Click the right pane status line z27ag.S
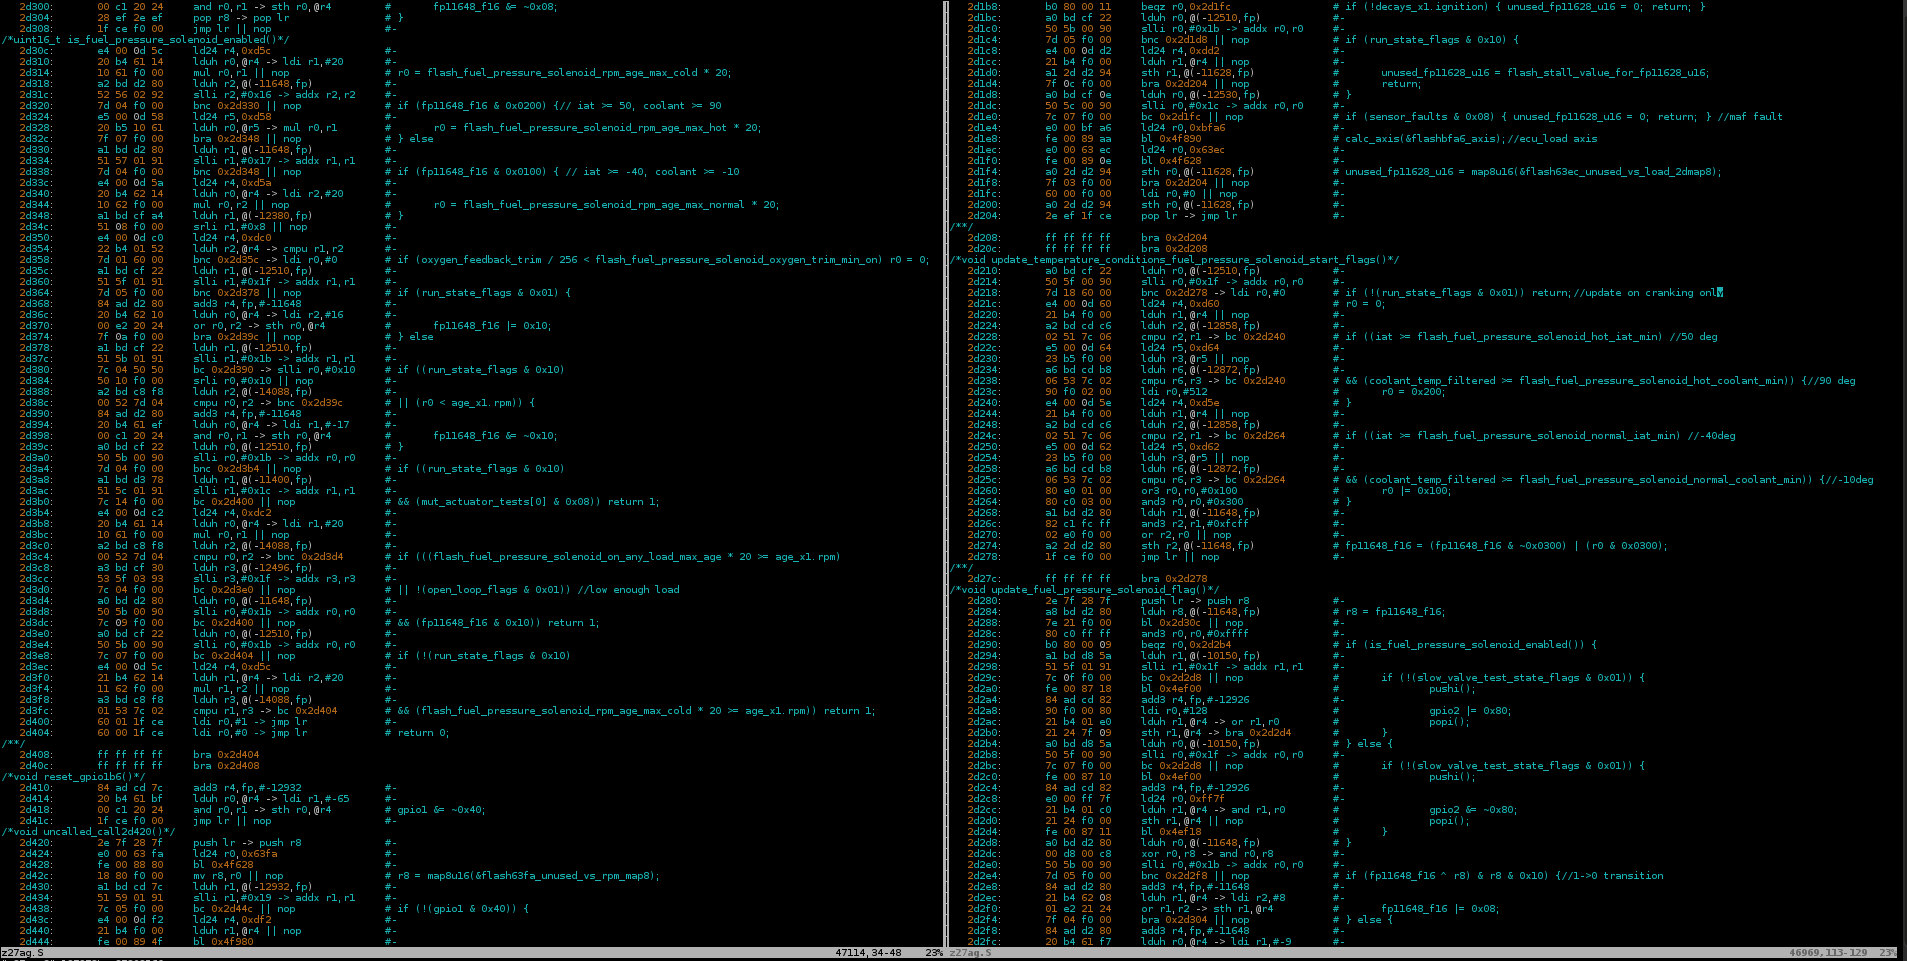Viewport: 1907px width, 961px height. click(x=970, y=953)
